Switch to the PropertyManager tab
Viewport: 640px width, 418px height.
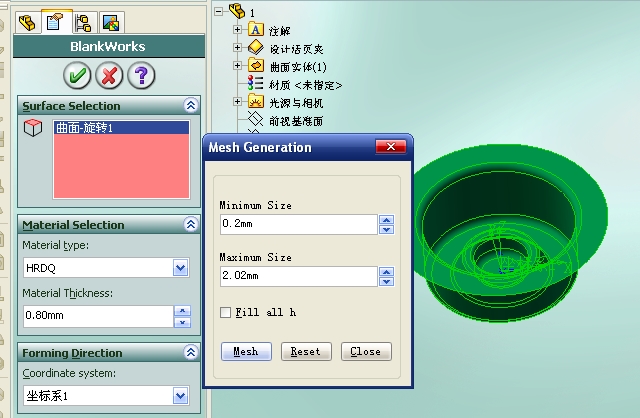56,22
